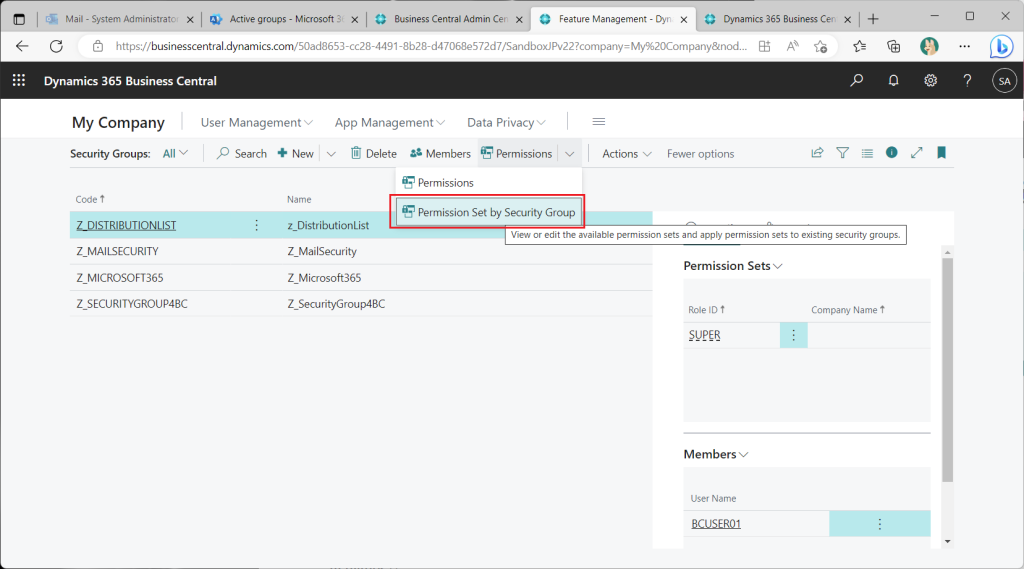Click Delete in the action bar

(x=373, y=154)
